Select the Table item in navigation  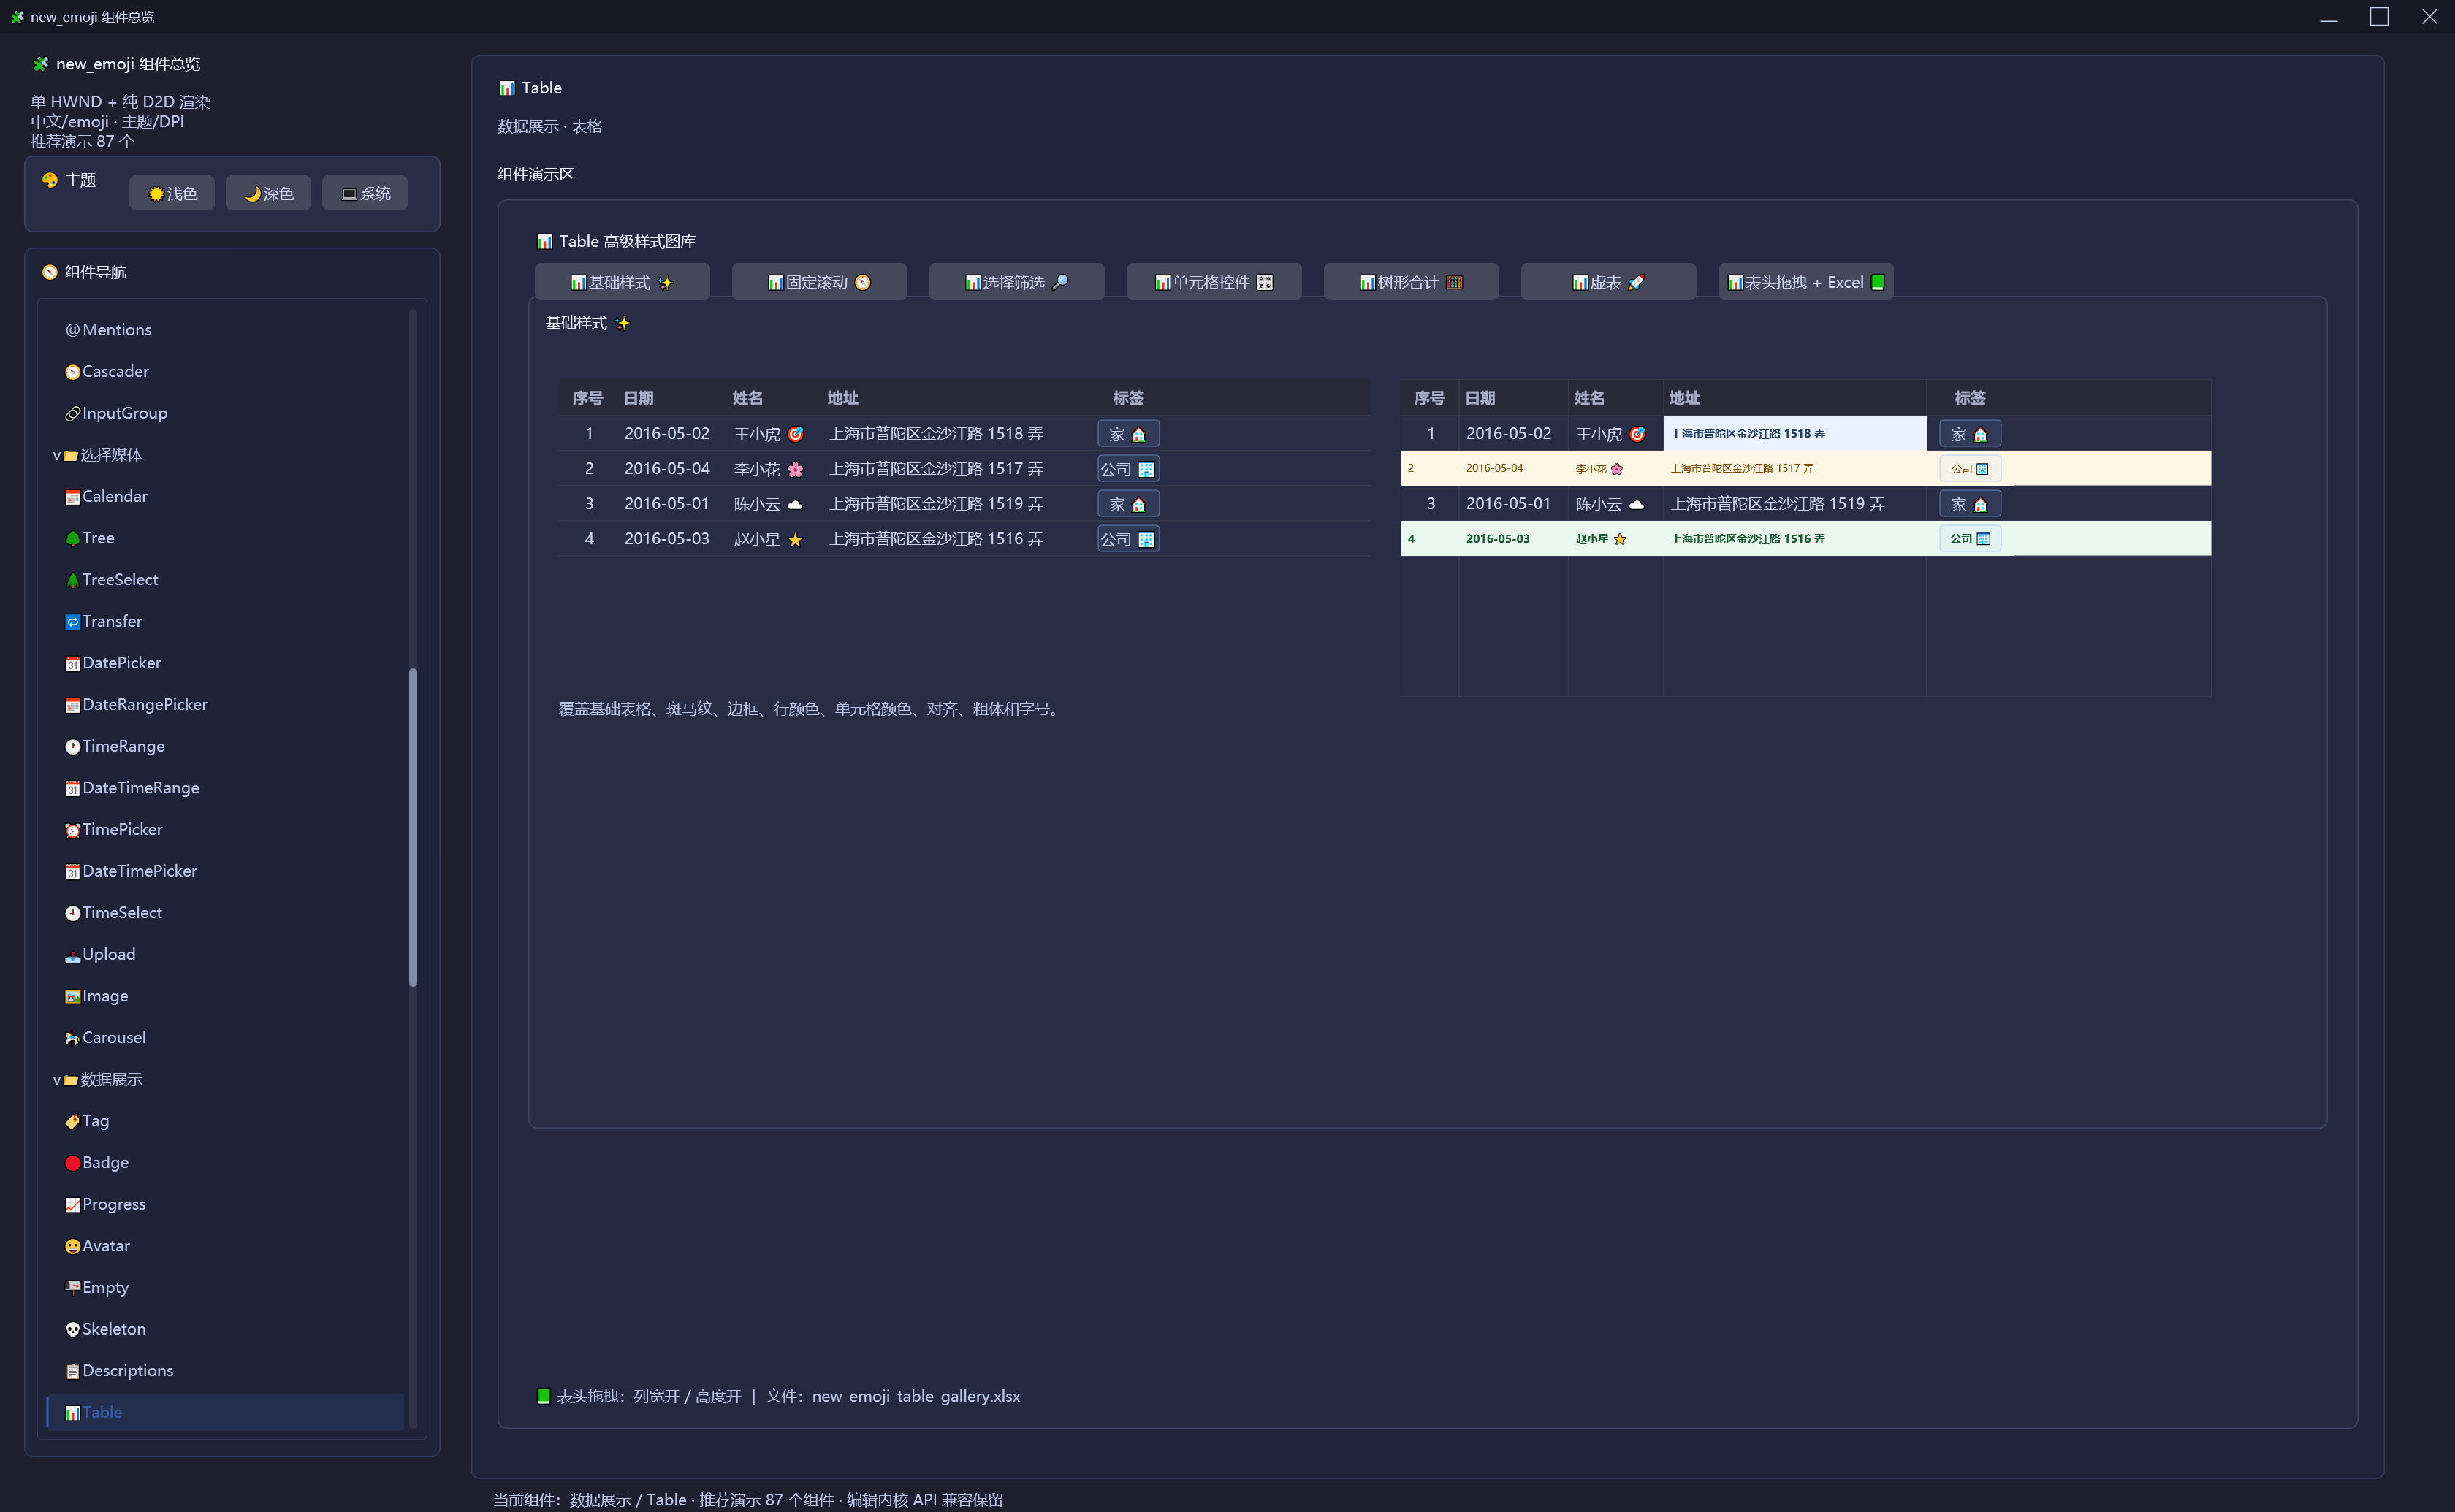pos(225,1412)
